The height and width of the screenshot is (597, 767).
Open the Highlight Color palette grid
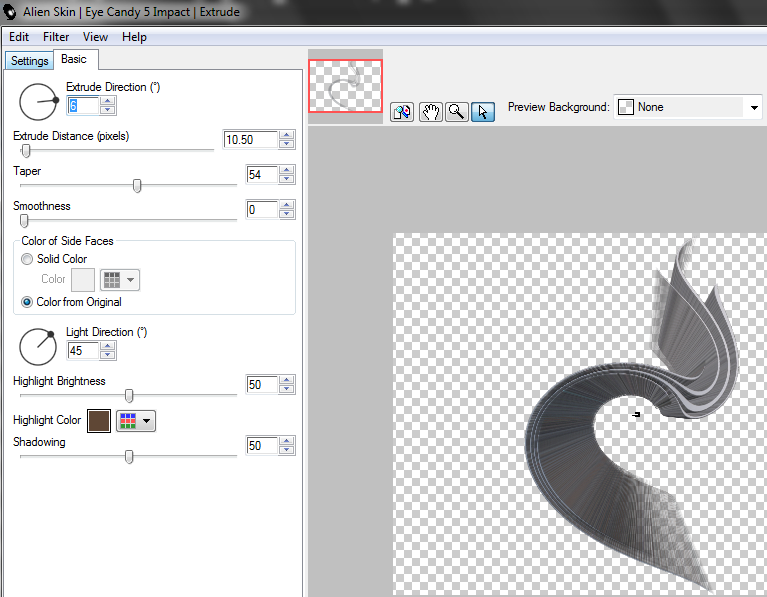(136, 421)
